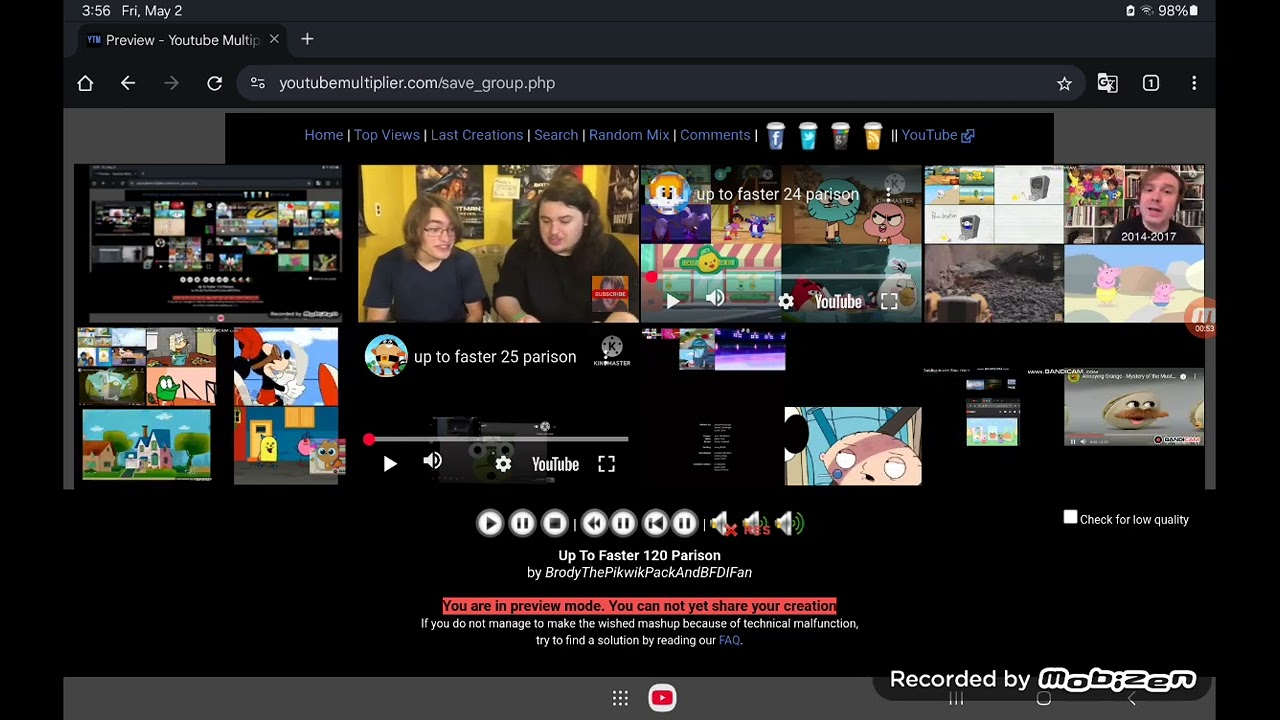
Task: Open the Top Views link
Action: [386, 135]
